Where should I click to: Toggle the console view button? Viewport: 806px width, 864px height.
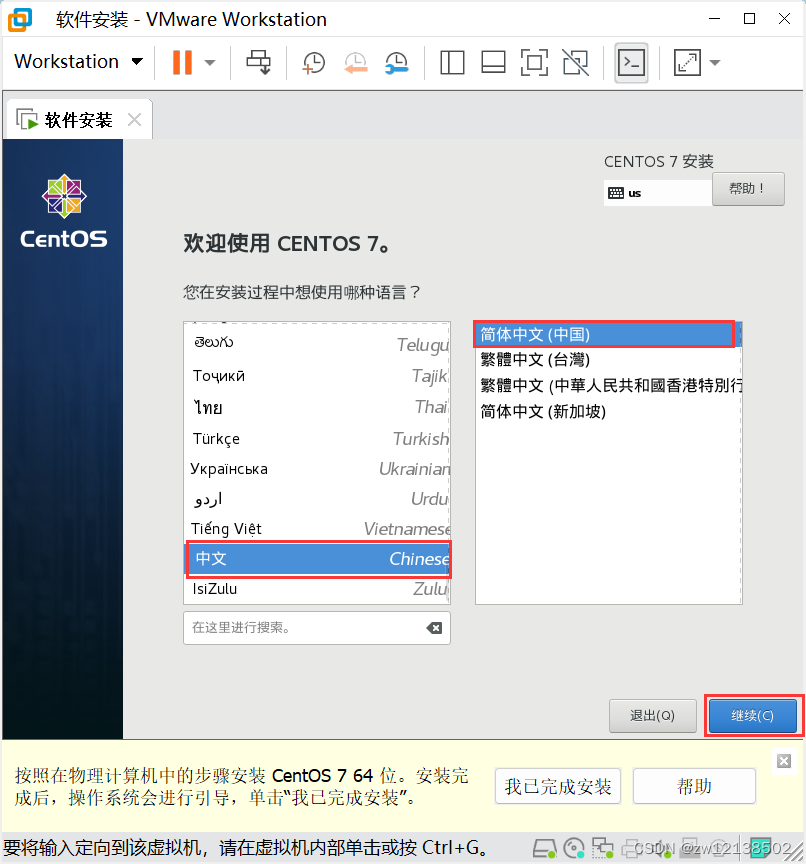631,62
